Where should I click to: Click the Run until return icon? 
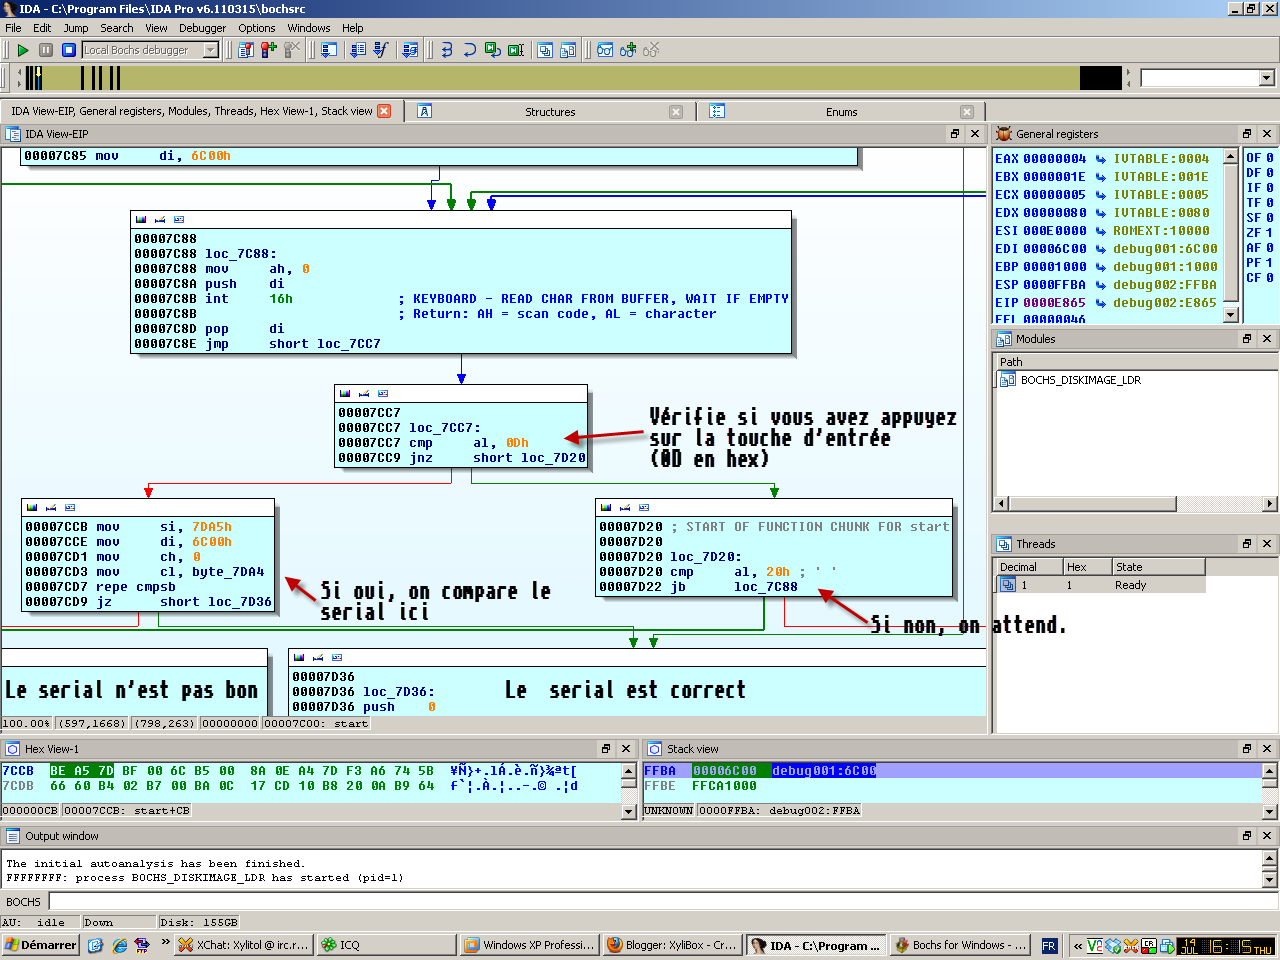pos(493,50)
